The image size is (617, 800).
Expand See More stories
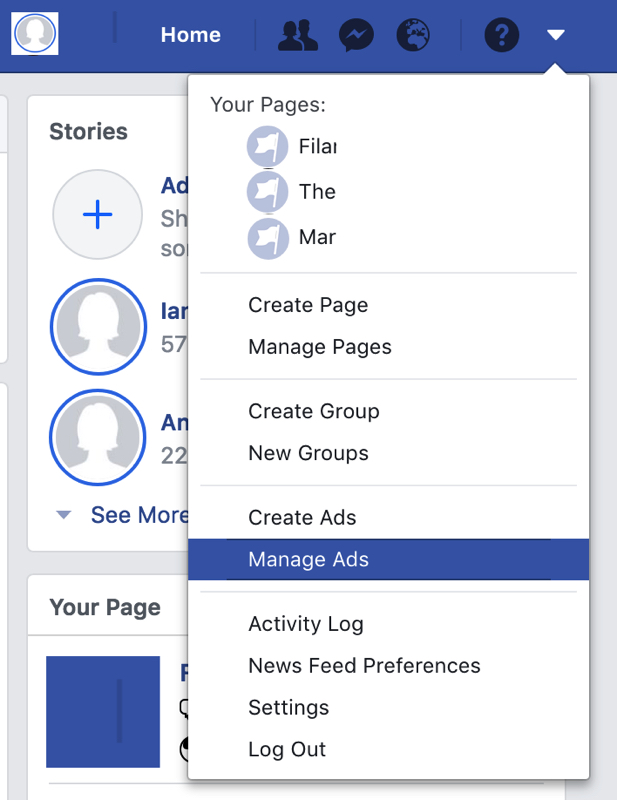pyautogui.click(x=137, y=515)
